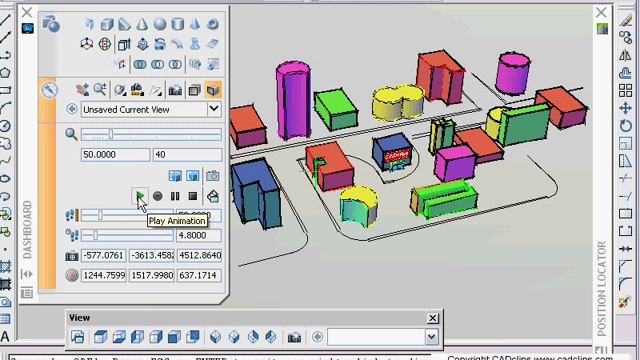Open animation settings icon beside stop

pos(213,196)
